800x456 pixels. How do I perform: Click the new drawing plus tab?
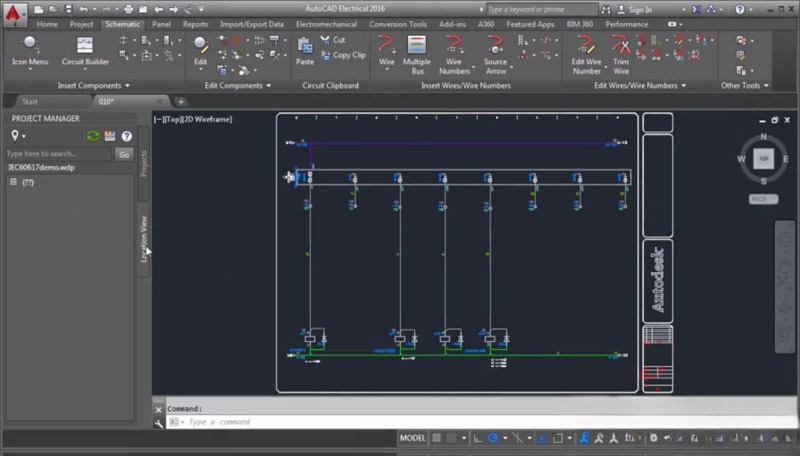click(181, 102)
